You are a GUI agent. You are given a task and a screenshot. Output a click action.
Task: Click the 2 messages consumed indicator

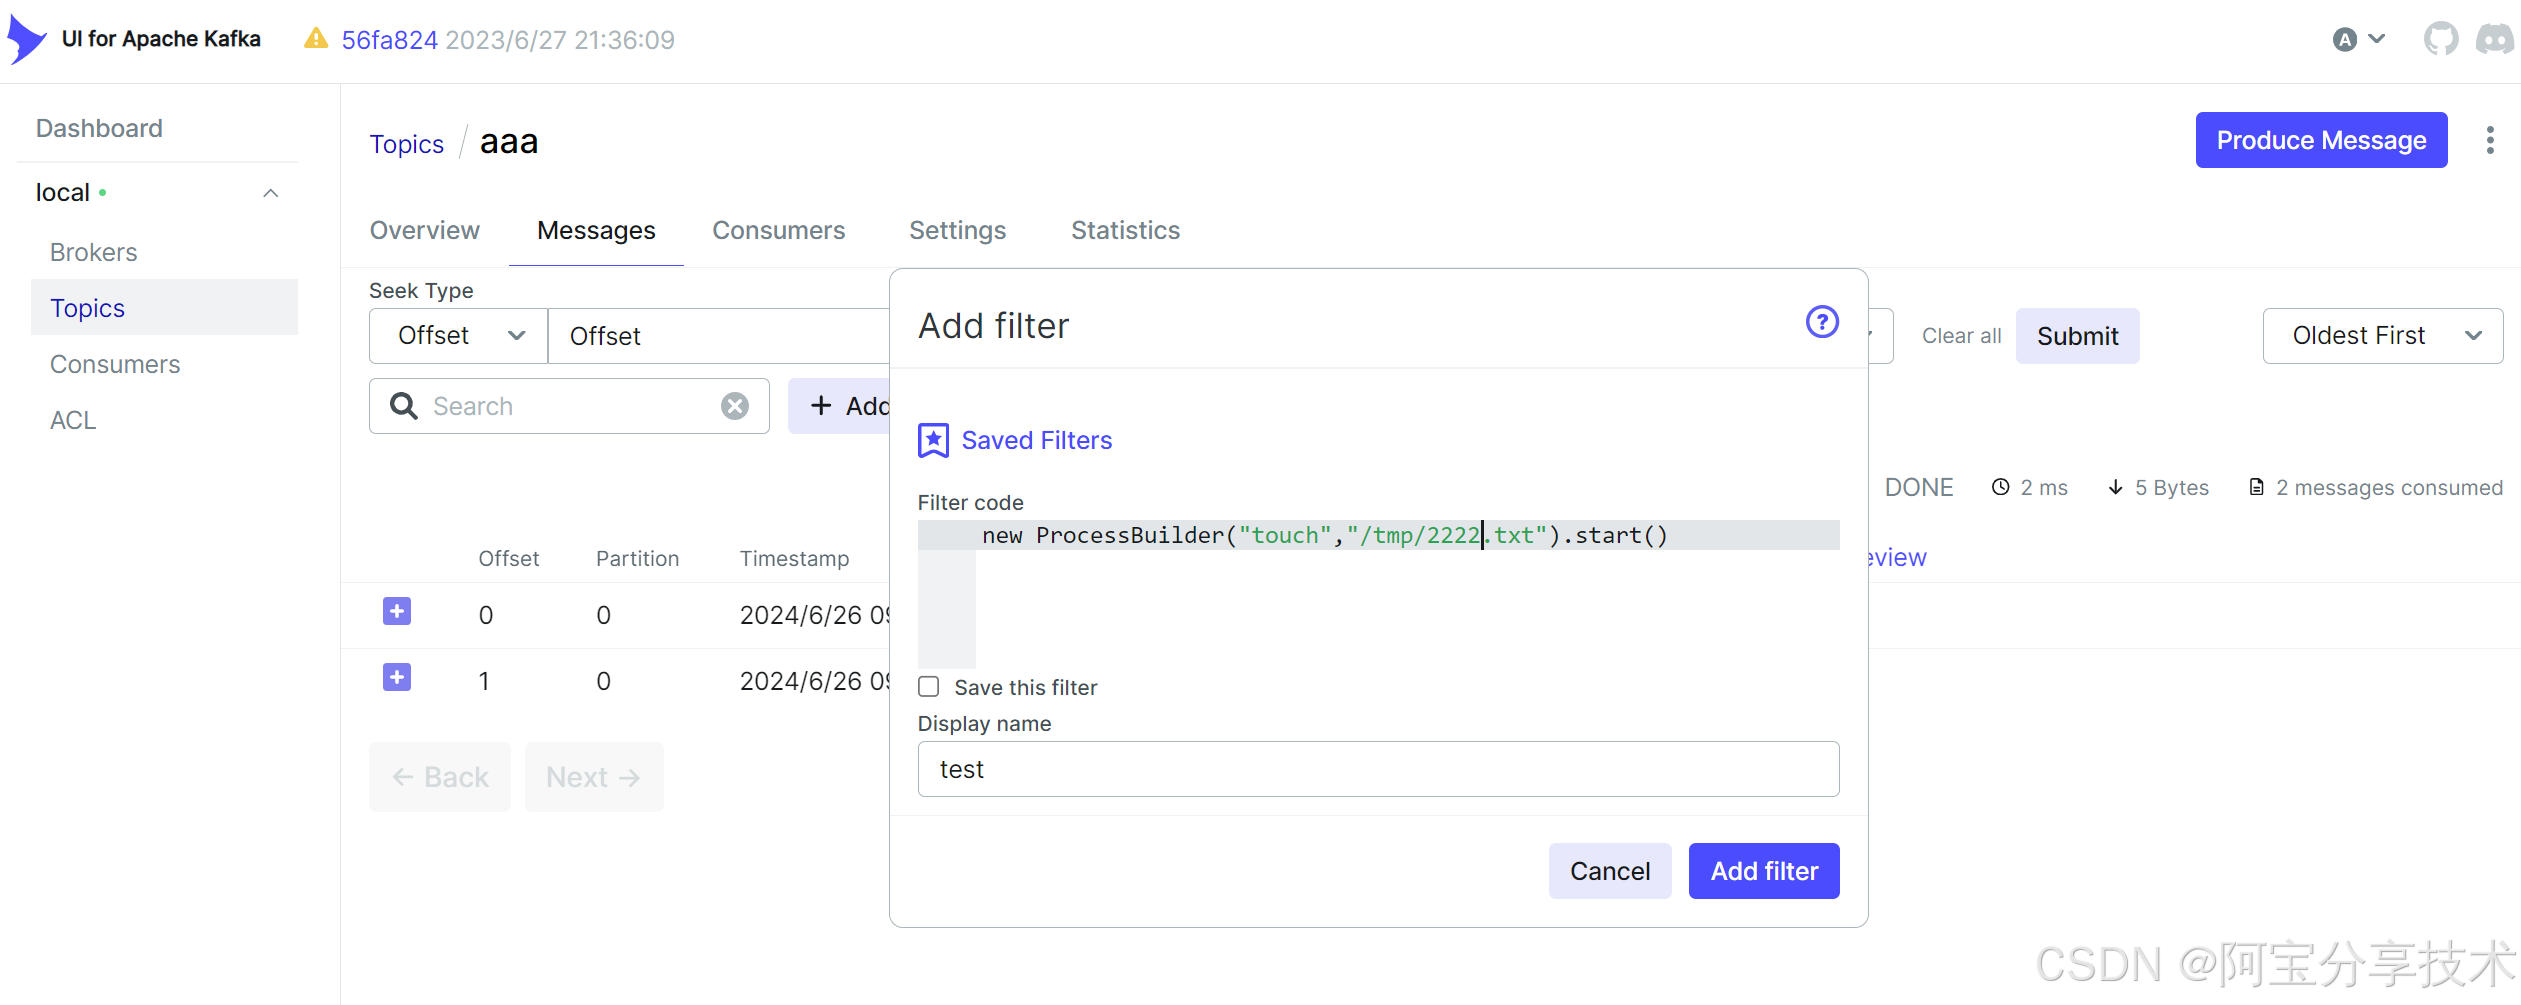click(2375, 488)
